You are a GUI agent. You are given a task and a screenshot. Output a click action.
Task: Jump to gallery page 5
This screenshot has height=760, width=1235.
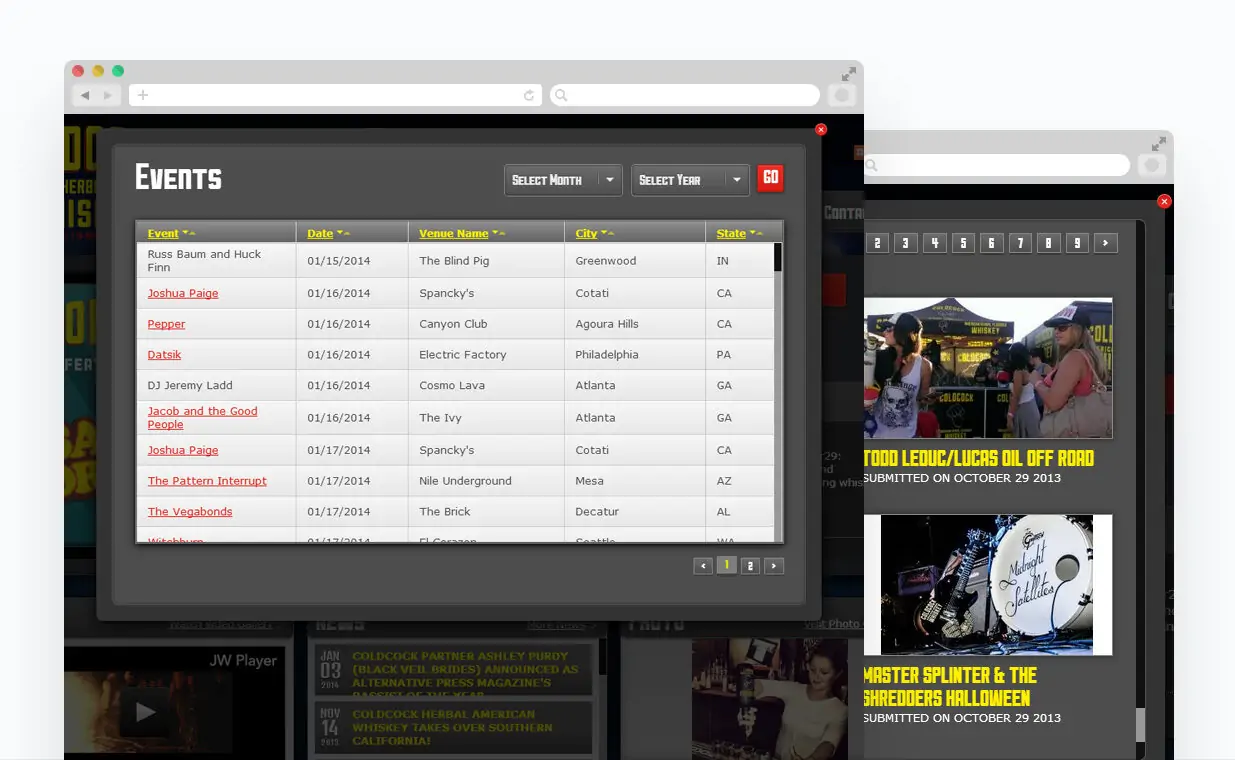click(x=963, y=243)
